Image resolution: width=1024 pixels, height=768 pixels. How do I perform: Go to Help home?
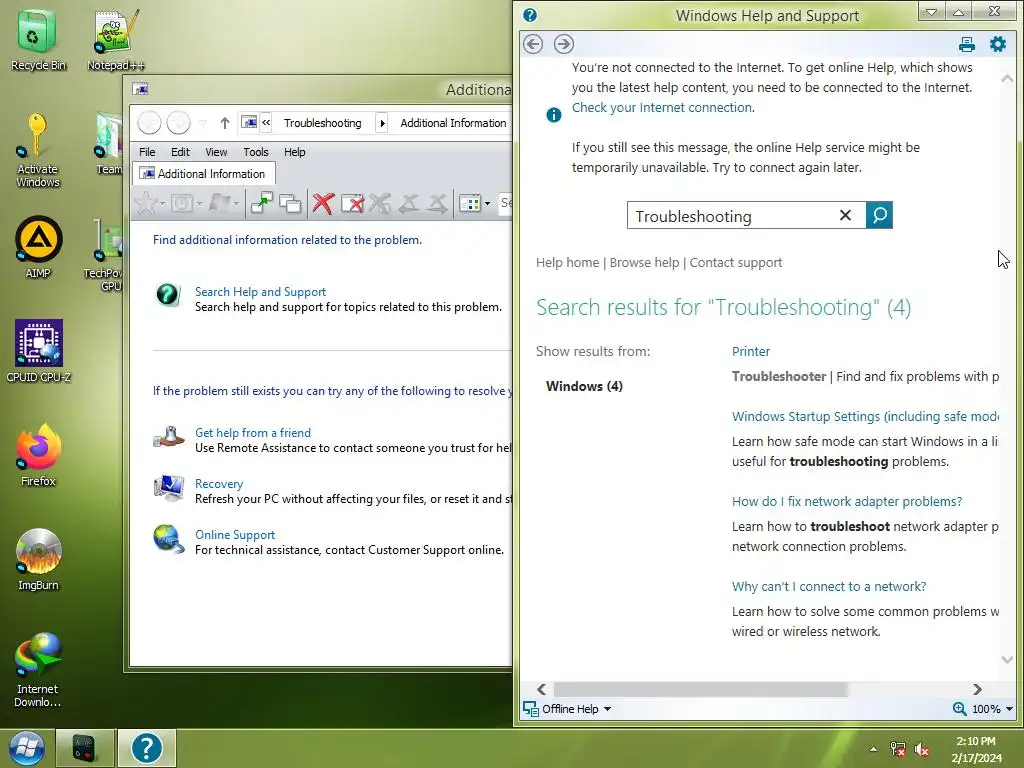coord(568,263)
